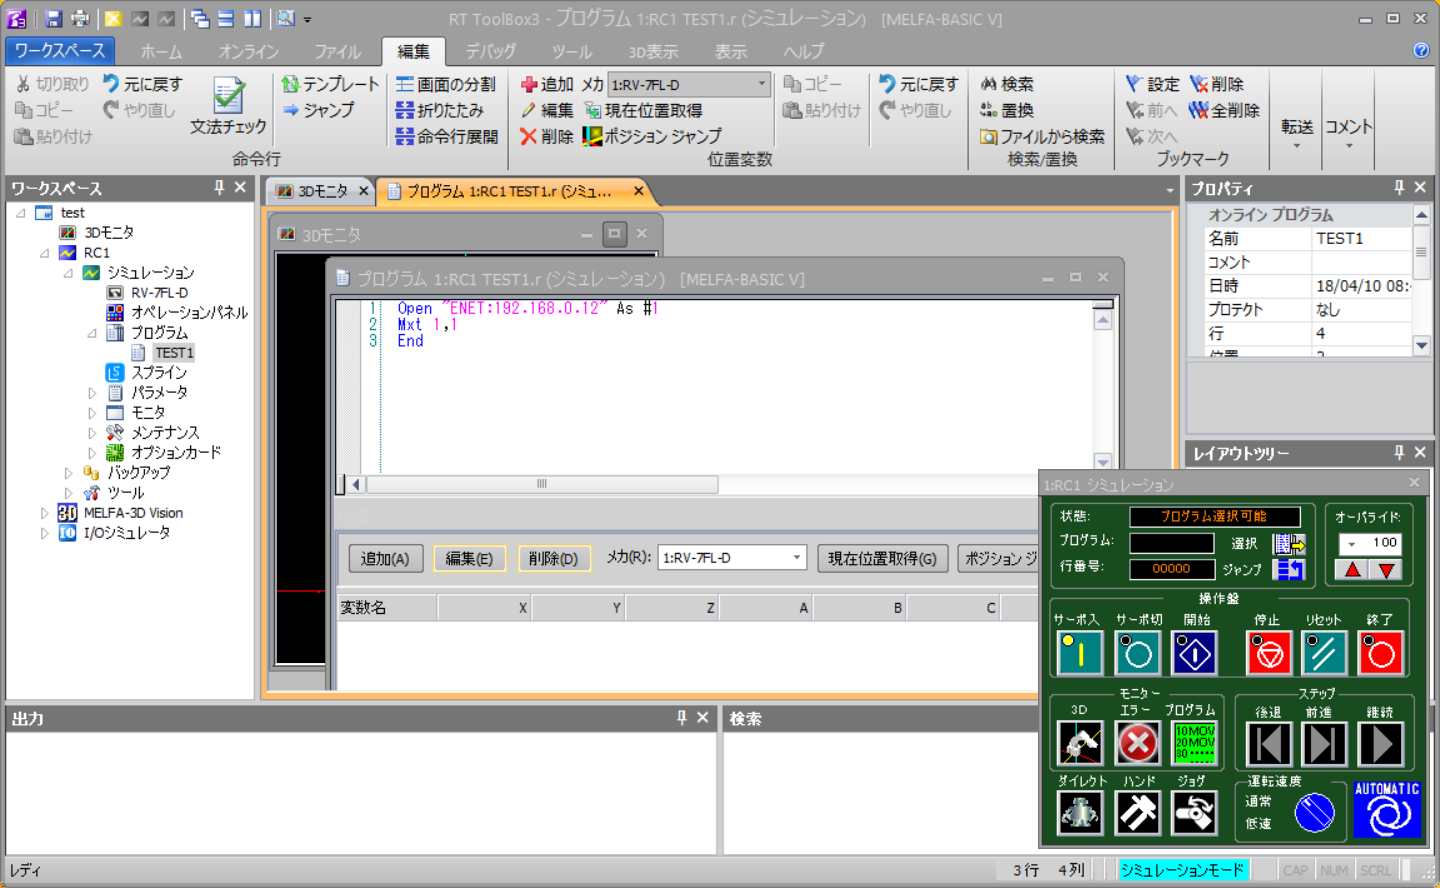Switch to the 3Dモニタ document tab
Screen dimensions: 1440x888
[321, 191]
